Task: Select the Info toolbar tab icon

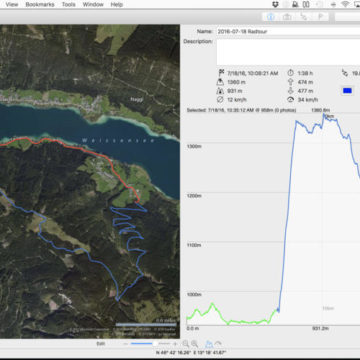Action: click(271, 17)
